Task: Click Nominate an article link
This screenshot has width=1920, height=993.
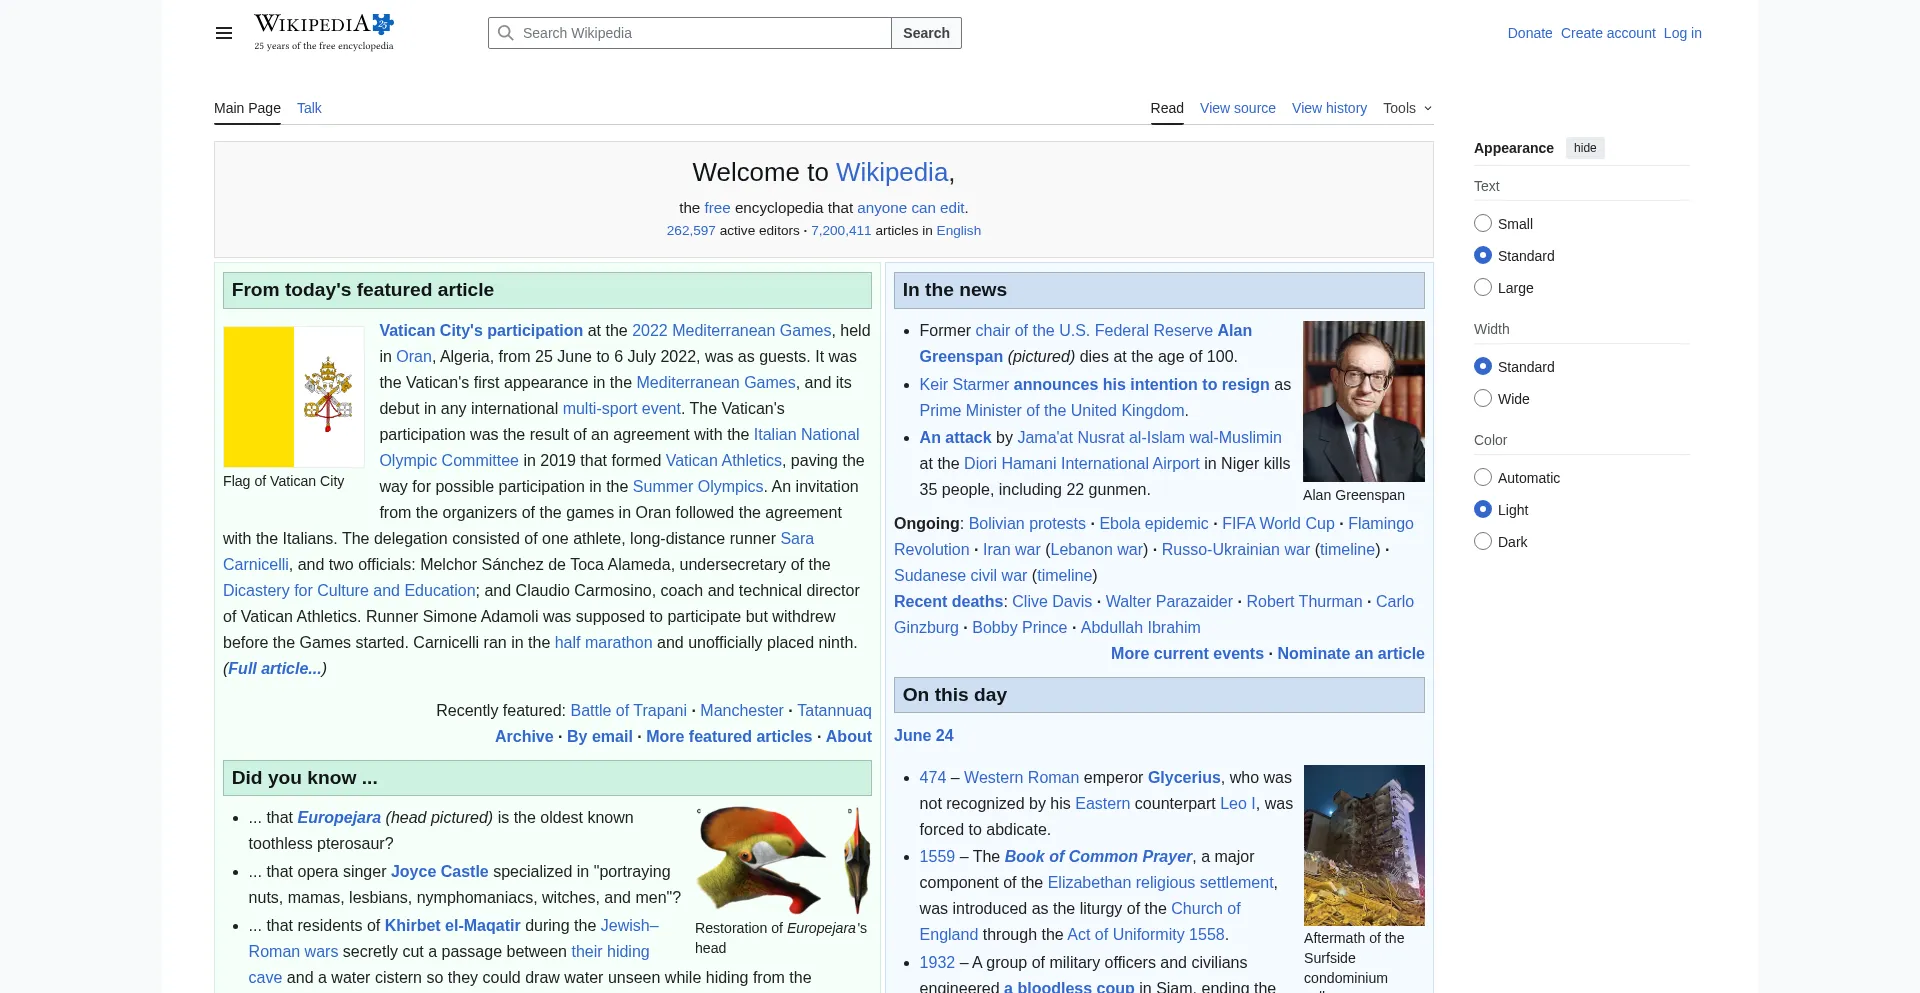Action: pos(1351,653)
